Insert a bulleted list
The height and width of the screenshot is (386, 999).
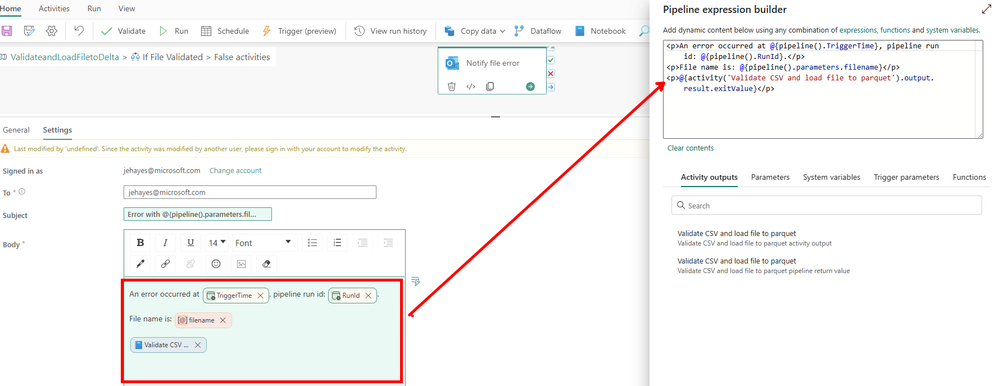coord(312,243)
